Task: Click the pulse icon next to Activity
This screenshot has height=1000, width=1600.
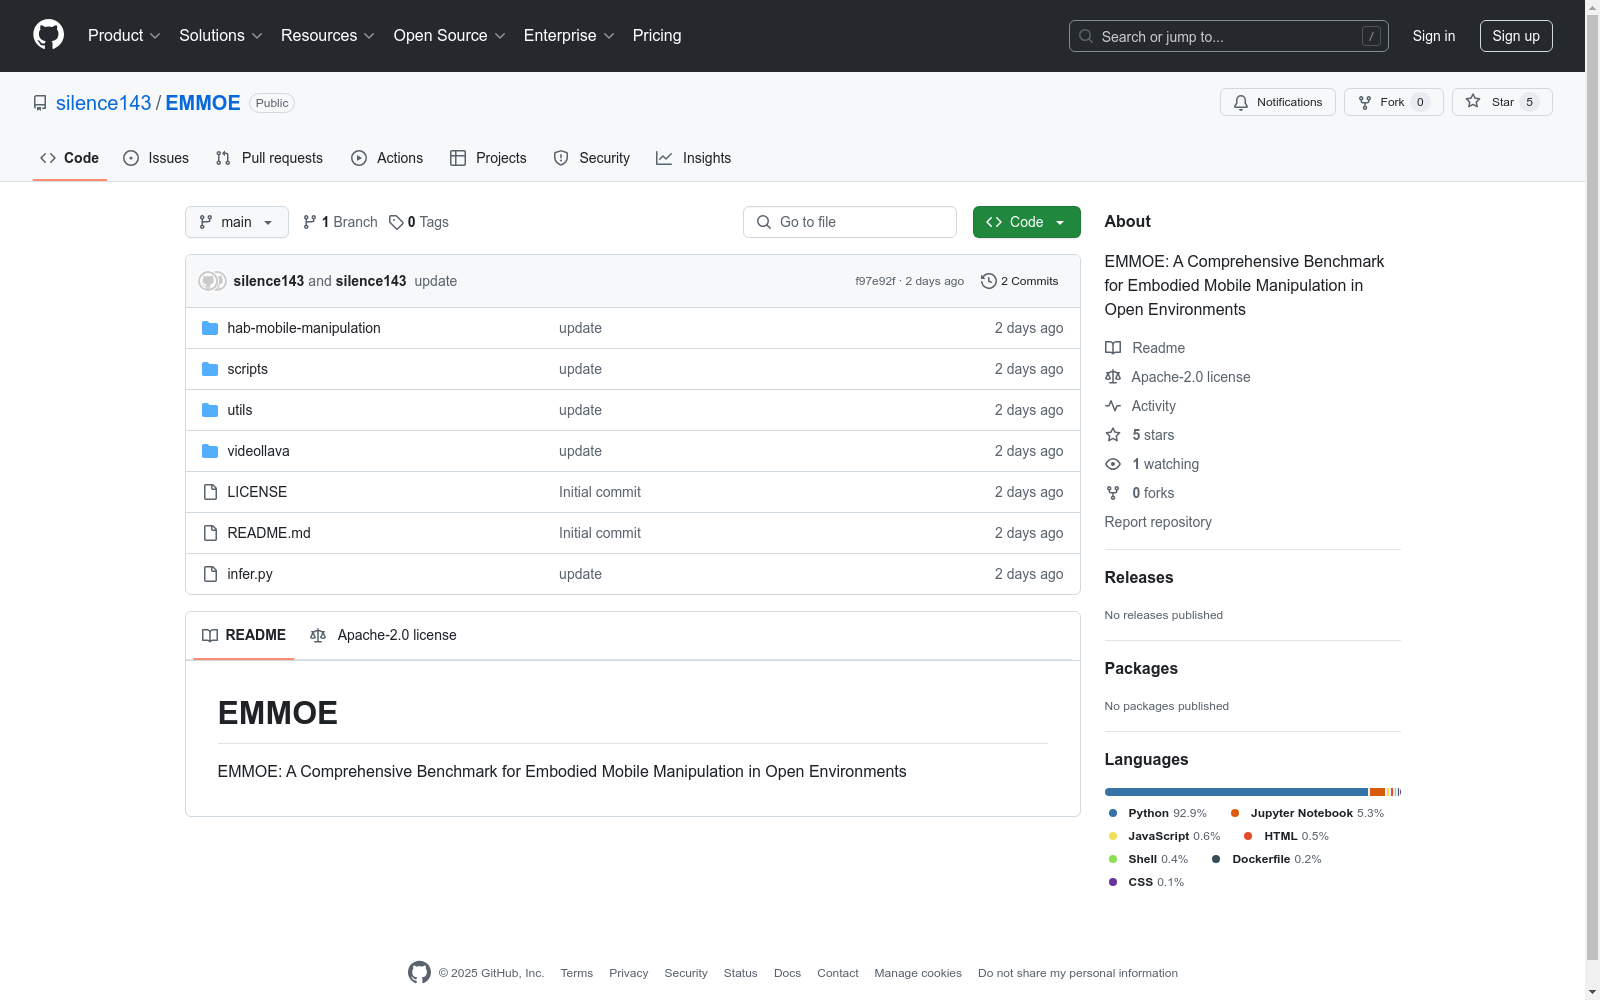Action: (x=1113, y=406)
